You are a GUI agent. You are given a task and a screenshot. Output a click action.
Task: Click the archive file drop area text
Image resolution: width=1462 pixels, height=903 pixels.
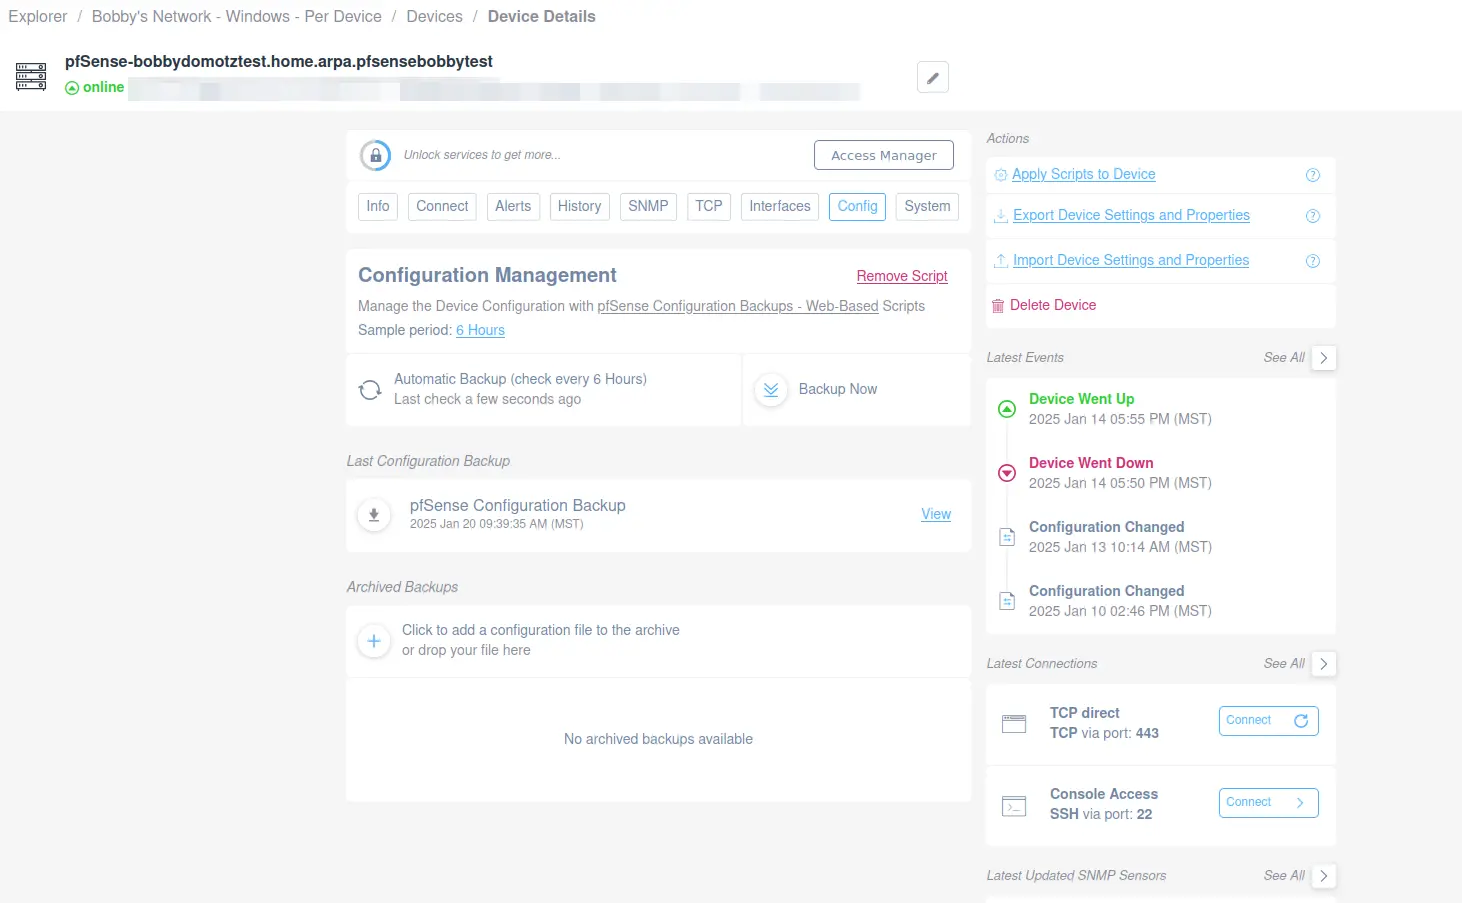pyautogui.click(x=541, y=640)
